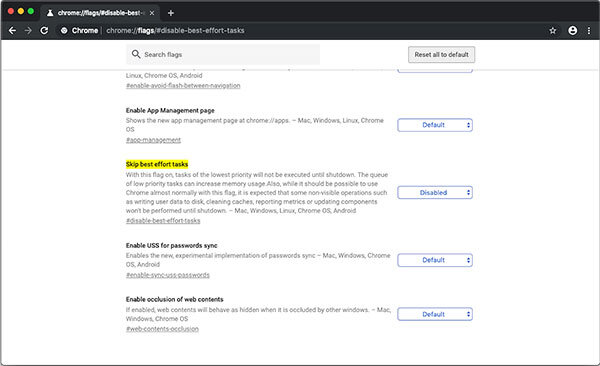Expand Enable USS for passwords sync dropdown
The height and width of the screenshot is (366, 600).
pyautogui.click(x=435, y=260)
